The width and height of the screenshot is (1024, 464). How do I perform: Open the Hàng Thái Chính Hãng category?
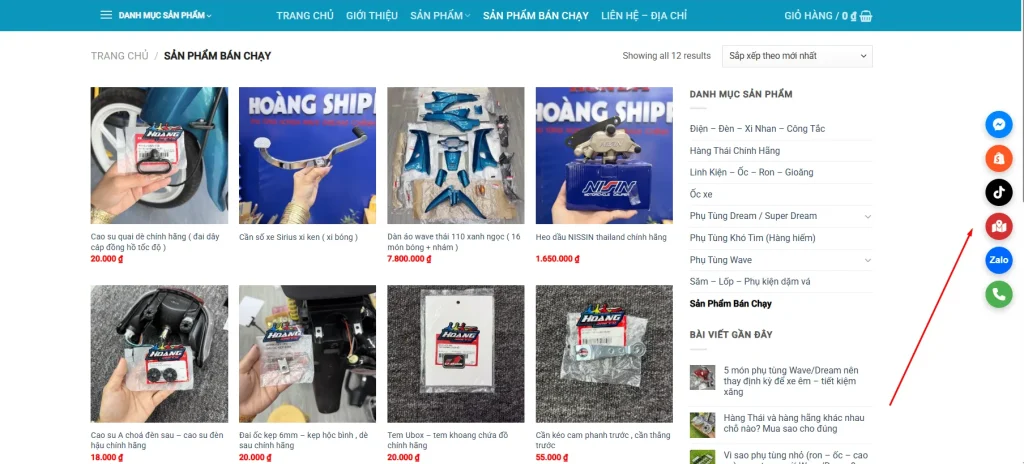[x=735, y=151]
